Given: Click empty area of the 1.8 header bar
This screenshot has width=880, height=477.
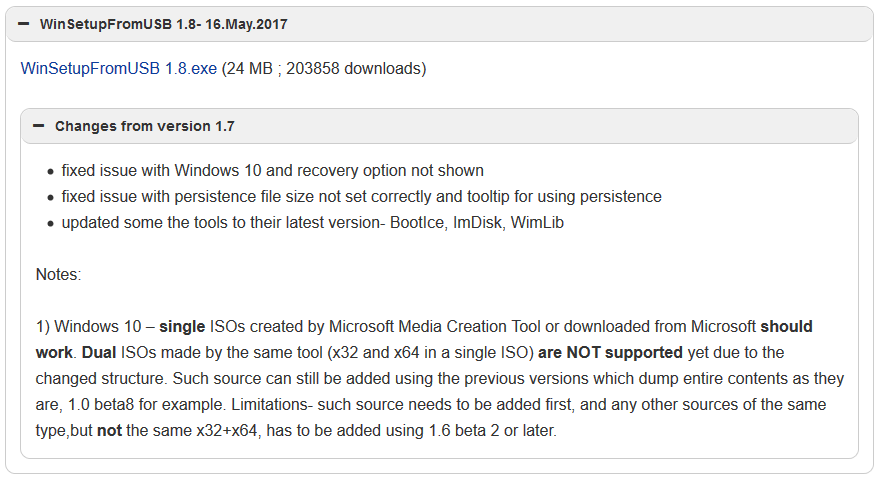Looking at the screenshot, I should [x=578, y=24].
